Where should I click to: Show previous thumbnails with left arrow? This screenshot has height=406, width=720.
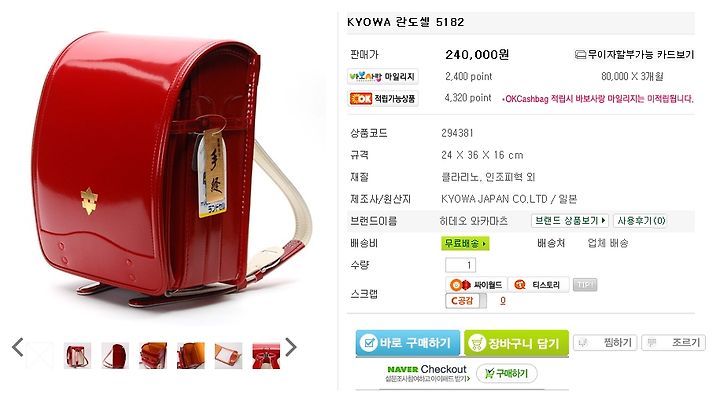click(17, 347)
